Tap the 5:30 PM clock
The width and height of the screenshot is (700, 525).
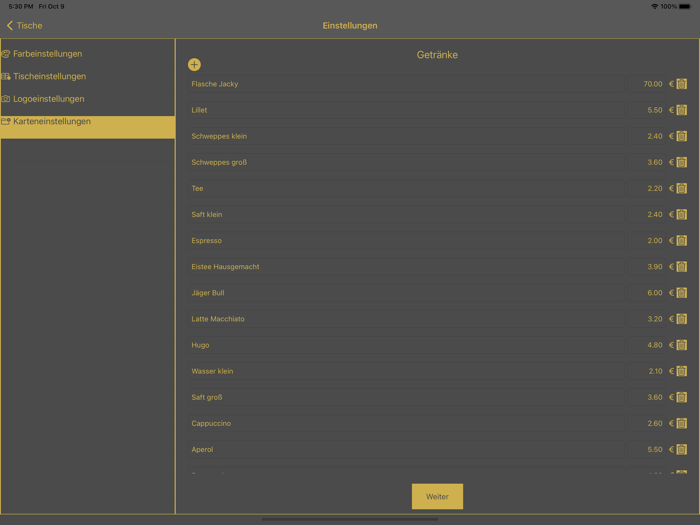coord(21,6)
